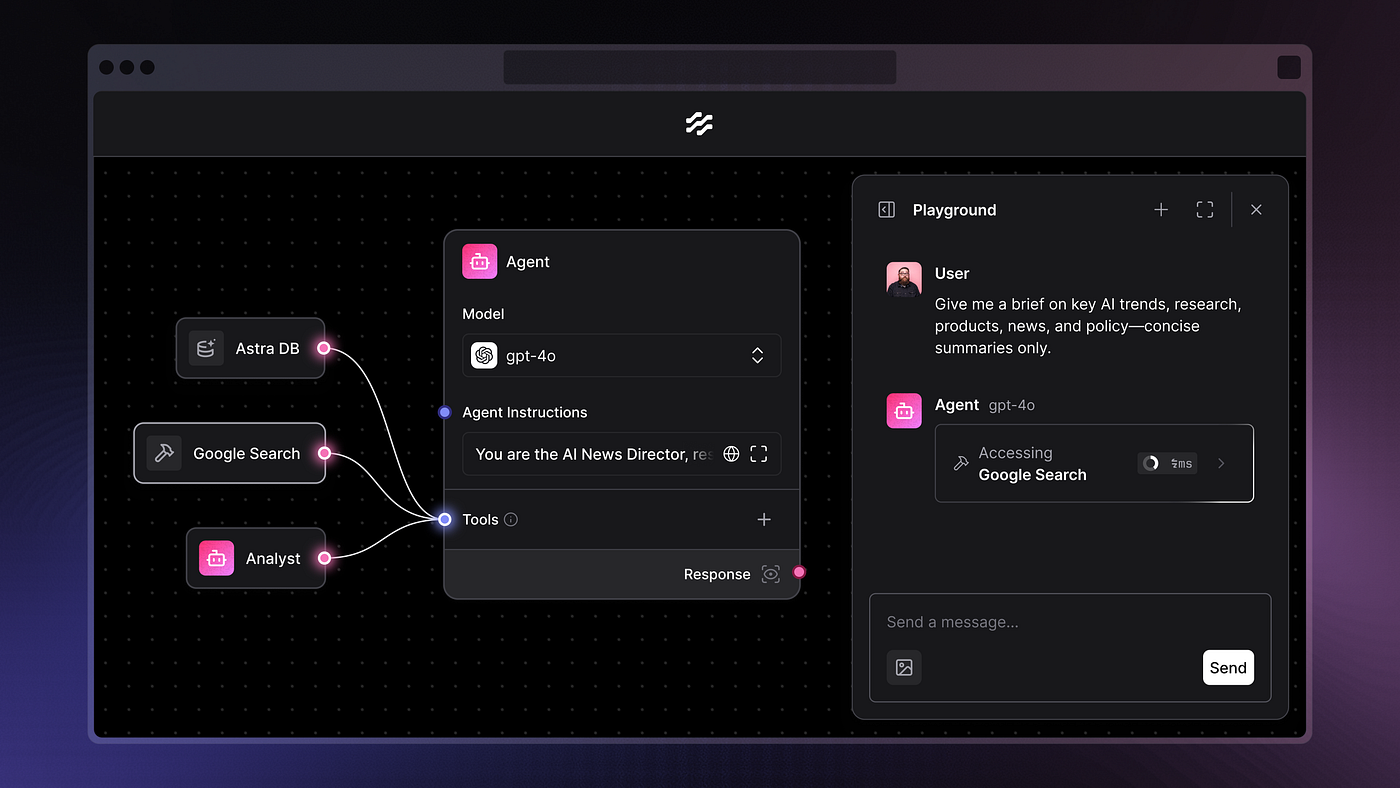
Task: Select the Google Search node
Action: point(230,454)
